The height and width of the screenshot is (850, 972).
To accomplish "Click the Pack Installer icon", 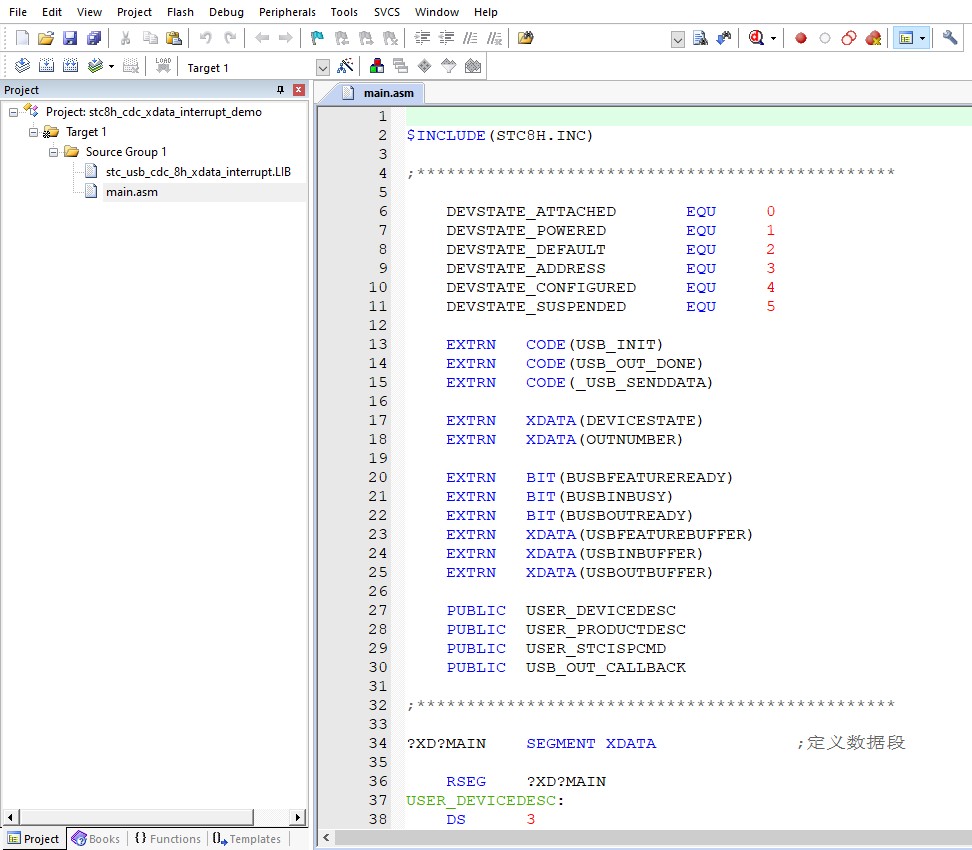I will (x=473, y=66).
